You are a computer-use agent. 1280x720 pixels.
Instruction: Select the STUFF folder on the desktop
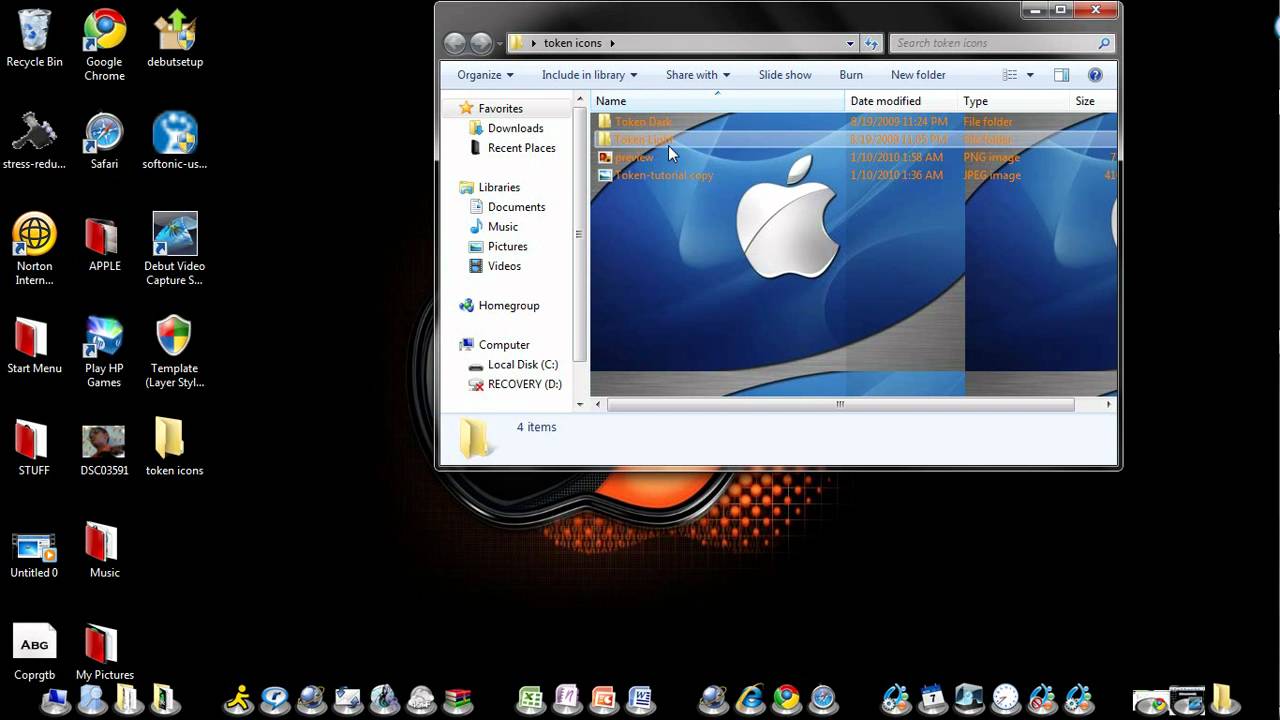[34, 447]
